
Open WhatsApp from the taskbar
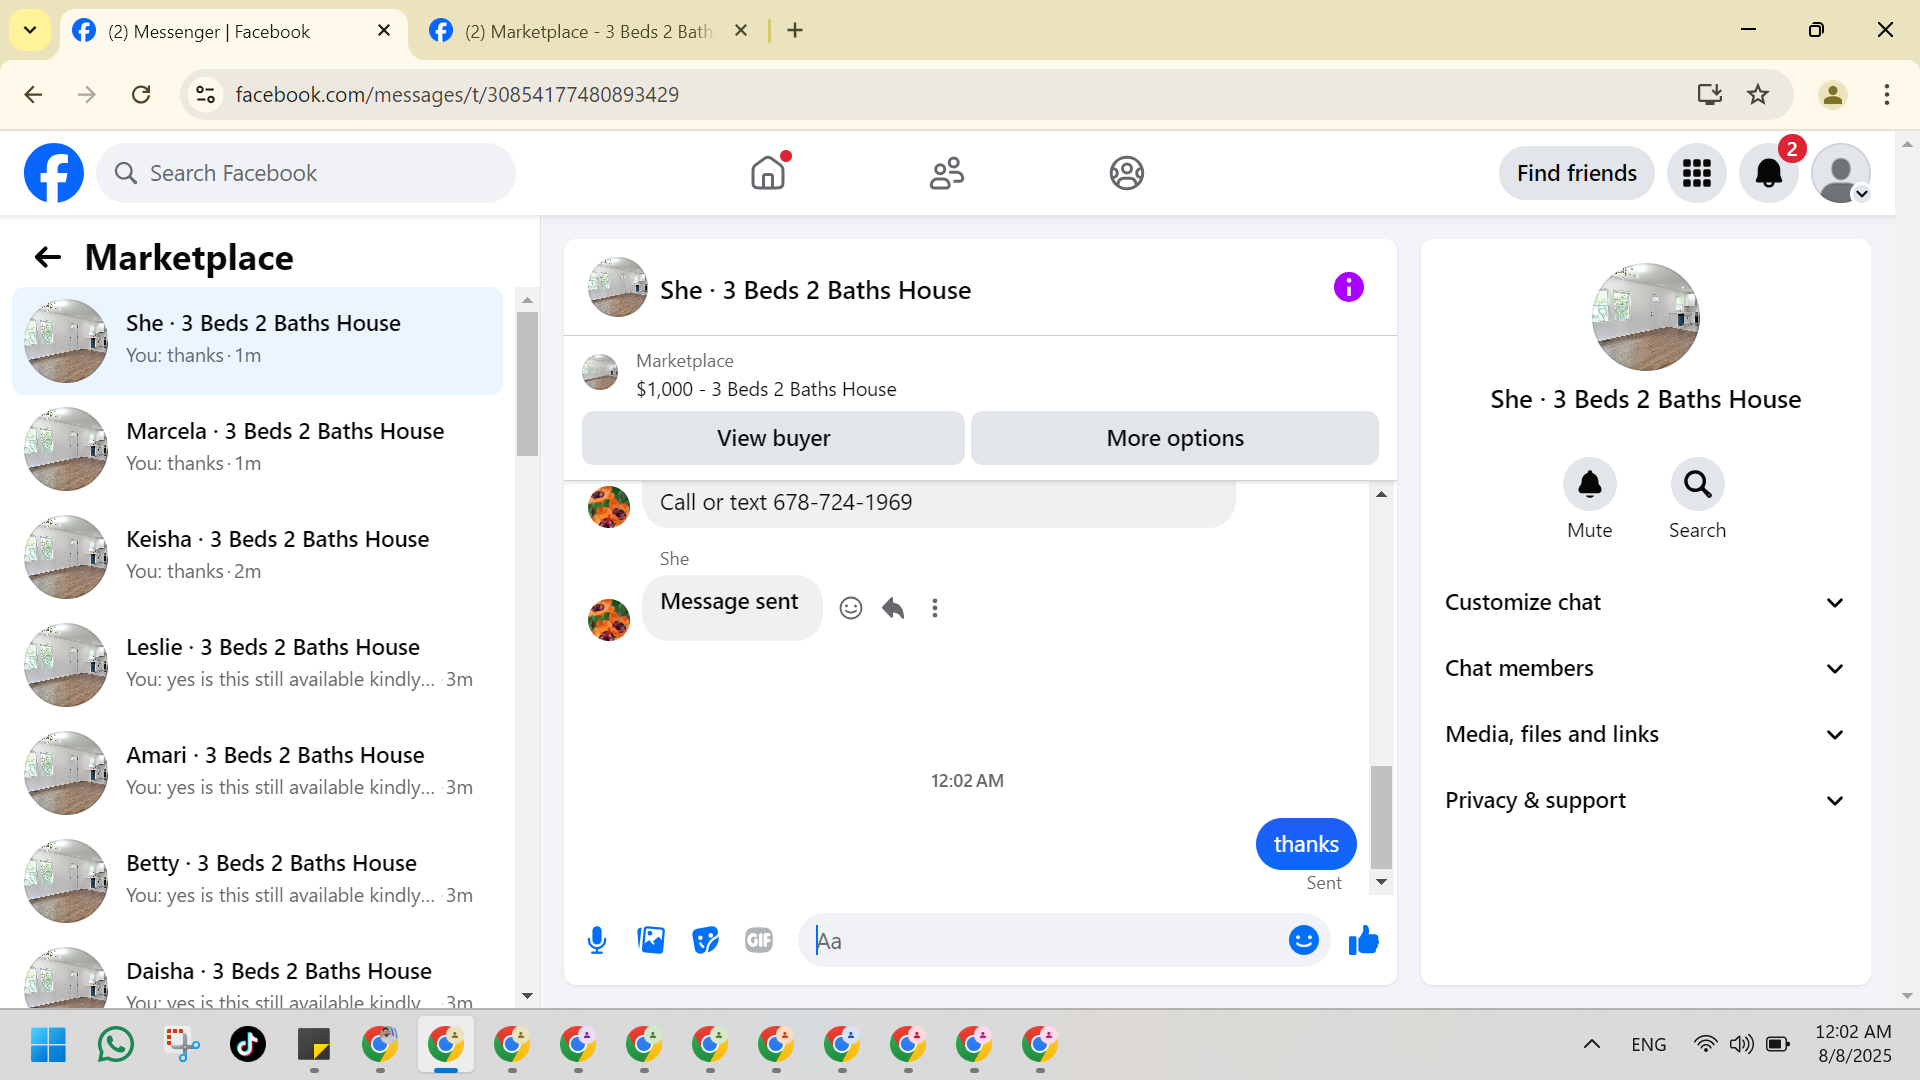coord(116,1044)
